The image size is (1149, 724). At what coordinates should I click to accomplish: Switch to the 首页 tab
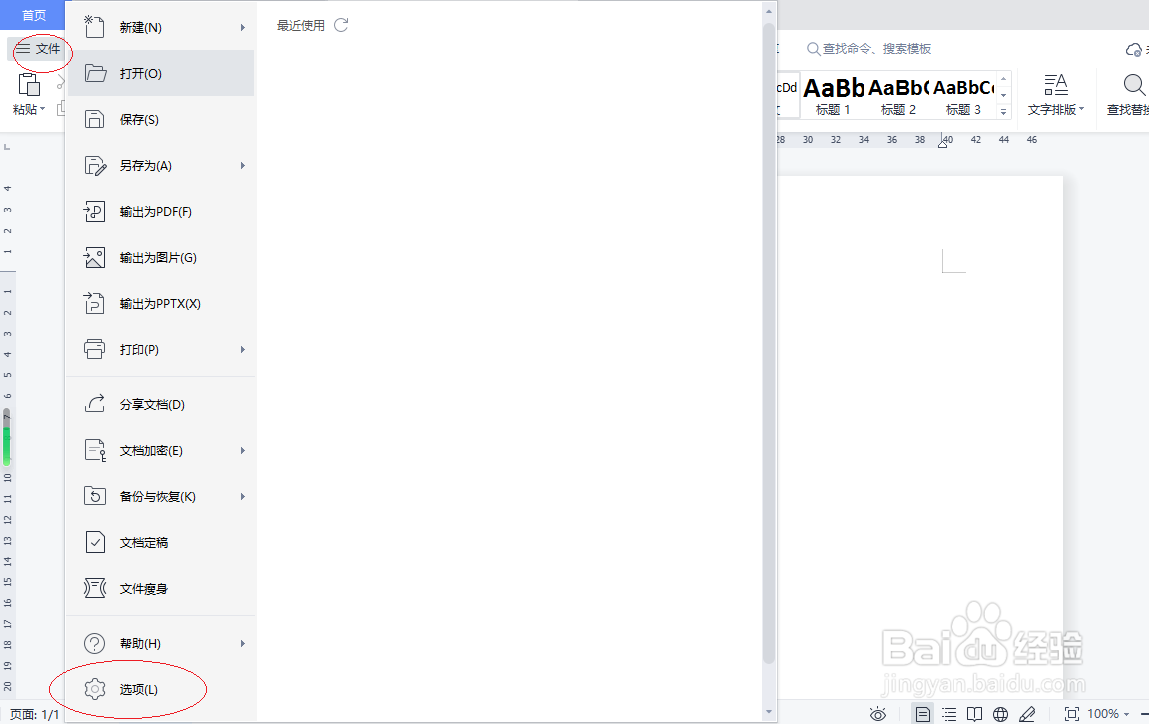pyautogui.click(x=33, y=15)
